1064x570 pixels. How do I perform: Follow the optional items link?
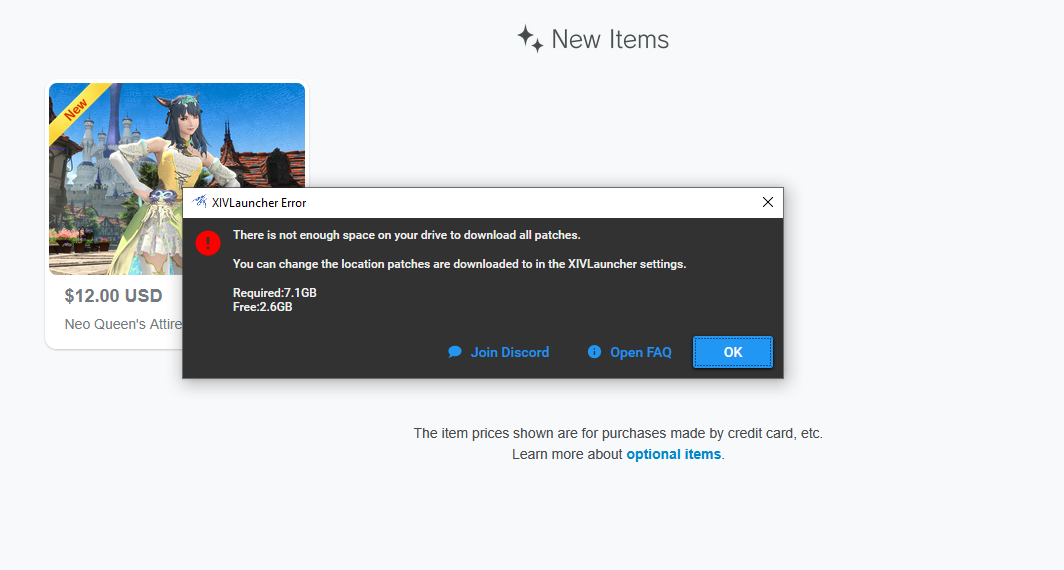click(673, 454)
